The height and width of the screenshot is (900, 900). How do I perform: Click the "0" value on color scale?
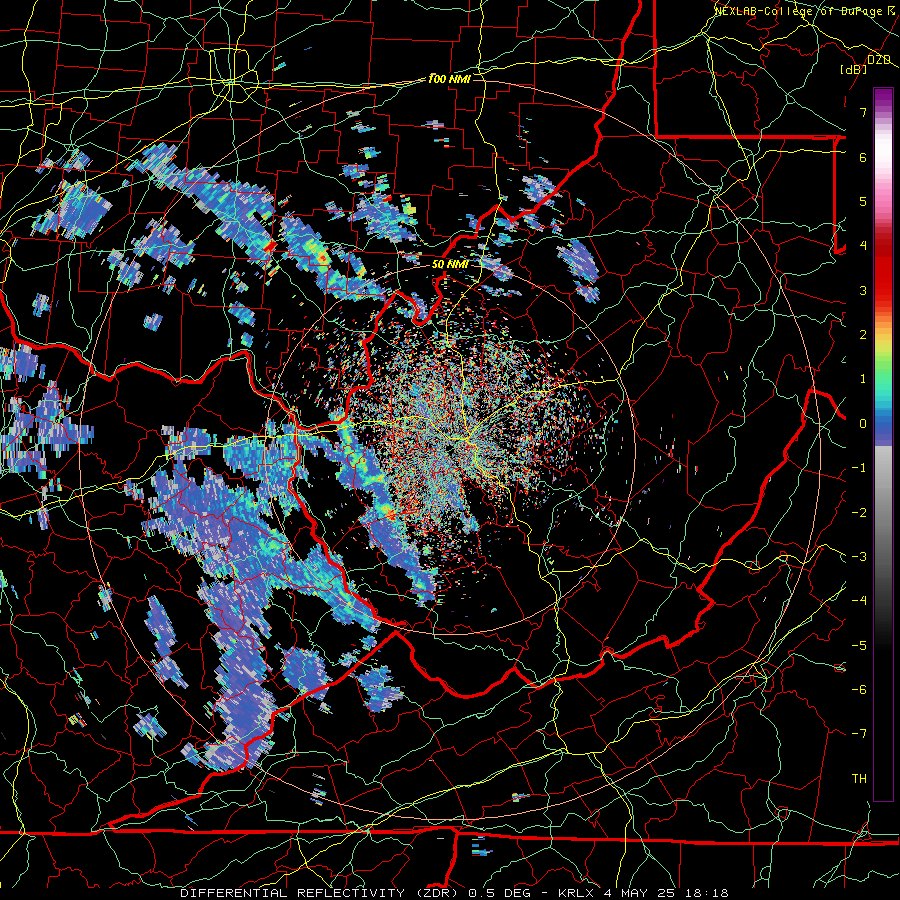pos(863,423)
